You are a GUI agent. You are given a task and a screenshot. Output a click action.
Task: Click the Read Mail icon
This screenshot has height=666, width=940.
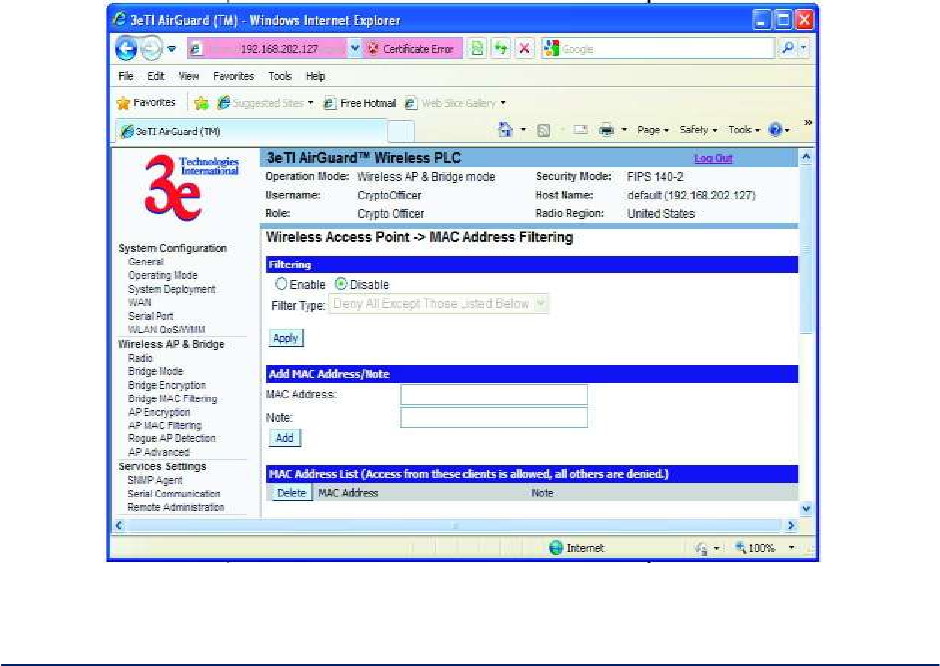click(x=580, y=129)
